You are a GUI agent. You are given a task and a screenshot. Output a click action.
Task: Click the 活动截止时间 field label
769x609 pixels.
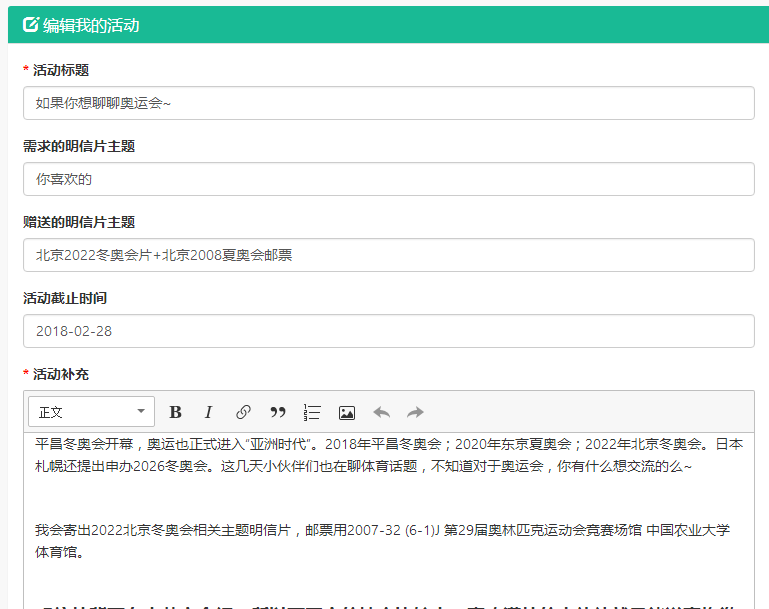(x=65, y=298)
